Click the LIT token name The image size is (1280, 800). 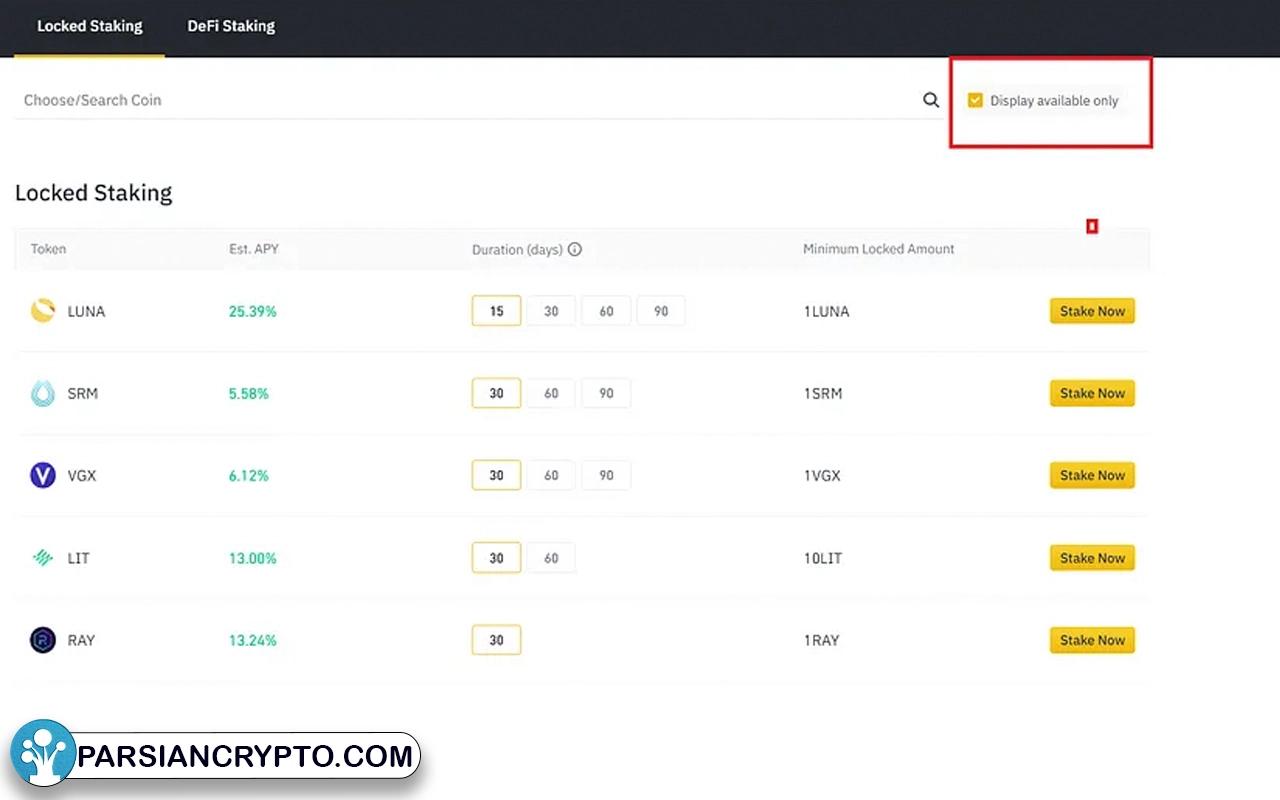[x=78, y=558]
